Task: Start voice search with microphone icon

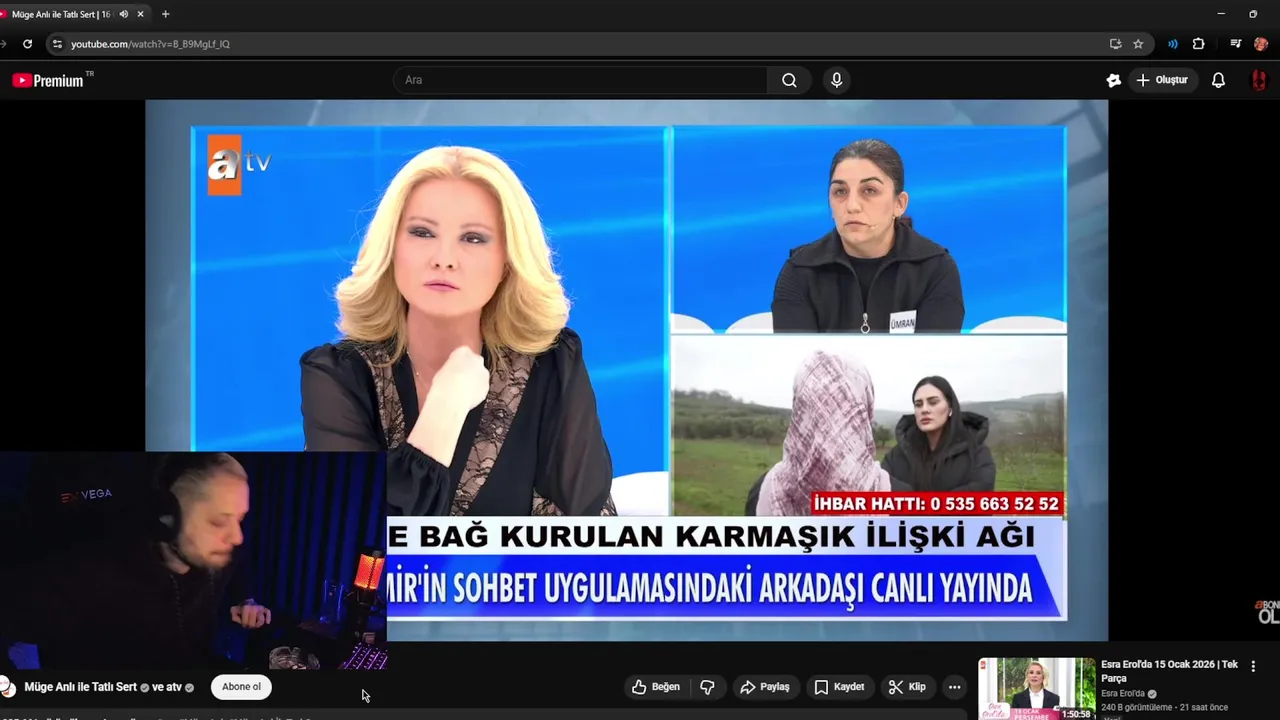Action: [837, 80]
